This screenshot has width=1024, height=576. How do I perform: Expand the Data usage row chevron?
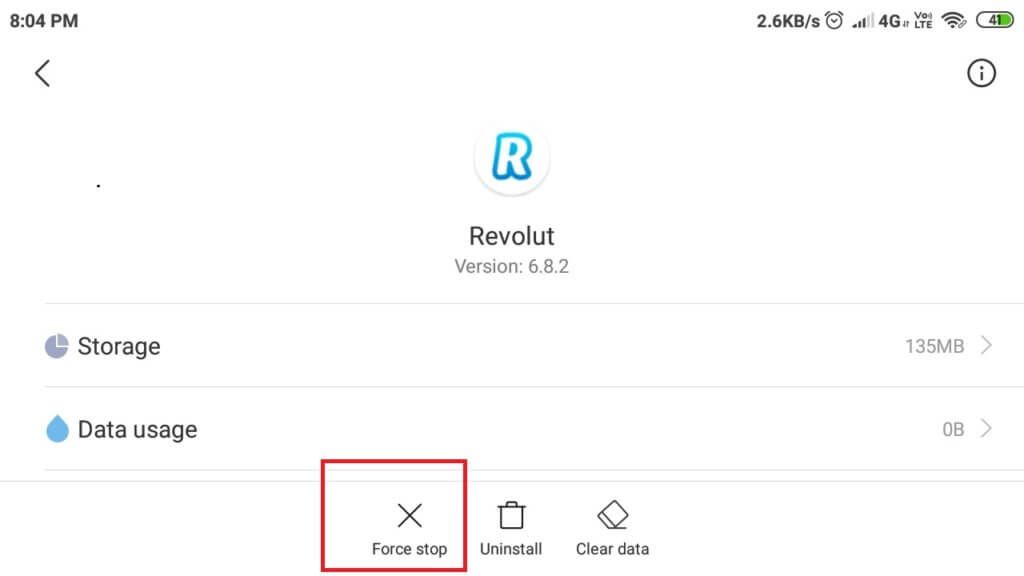point(986,428)
